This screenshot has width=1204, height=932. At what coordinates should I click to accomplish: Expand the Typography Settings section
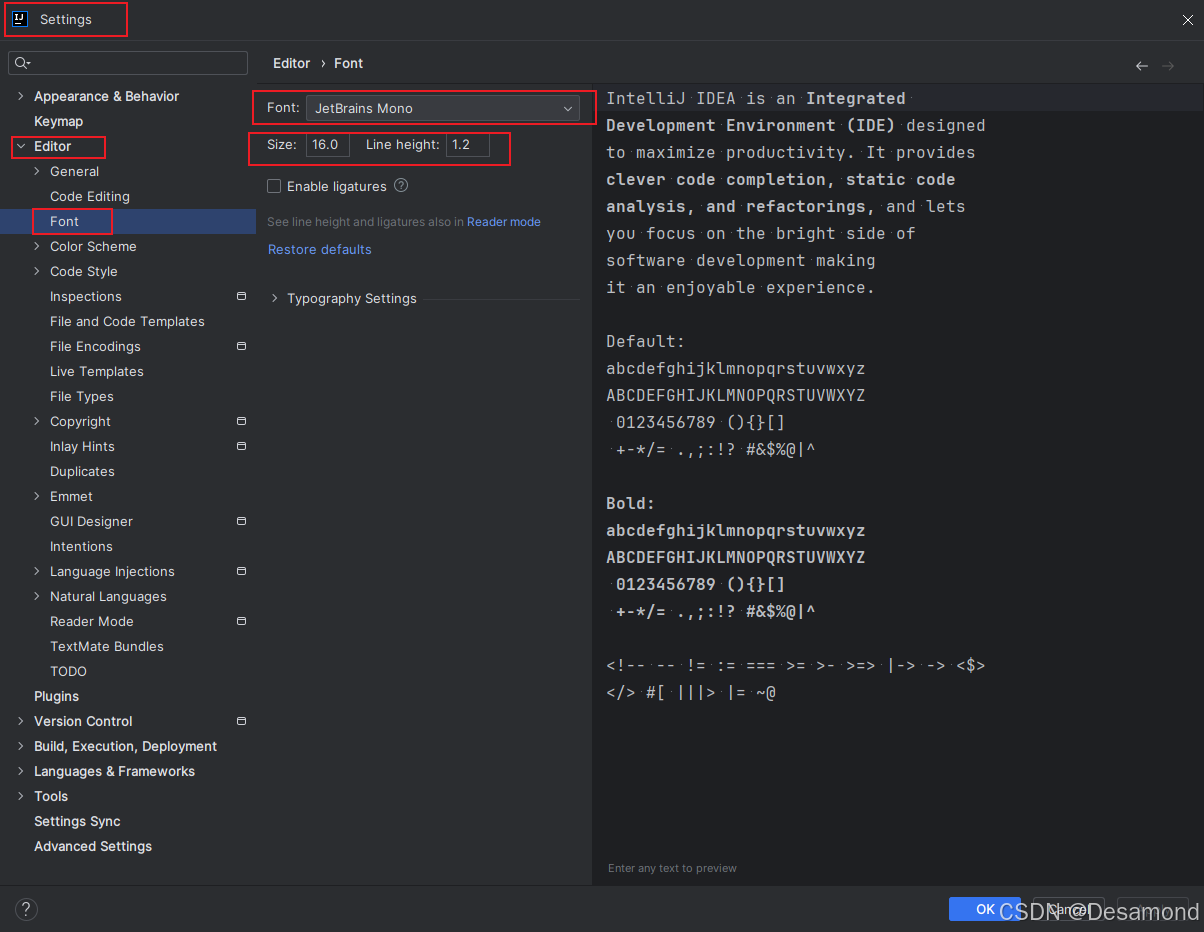(x=275, y=298)
